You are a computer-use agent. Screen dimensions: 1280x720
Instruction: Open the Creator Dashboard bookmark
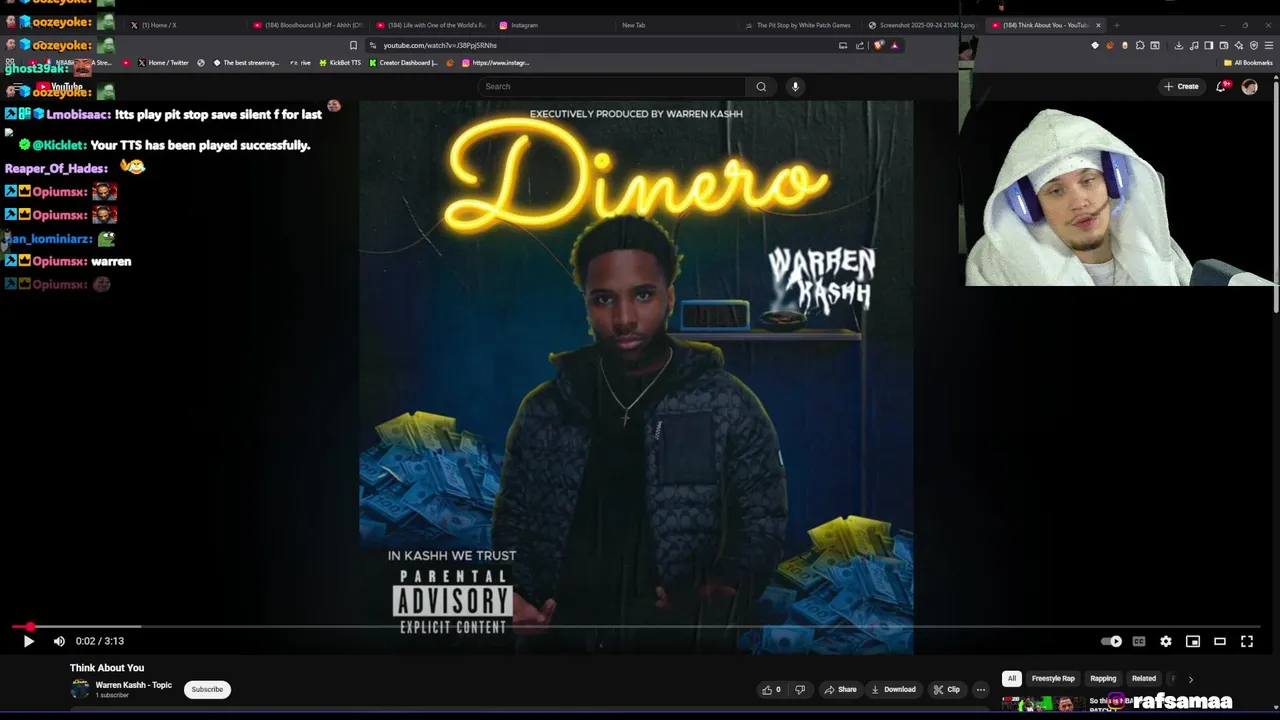coord(402,63)
